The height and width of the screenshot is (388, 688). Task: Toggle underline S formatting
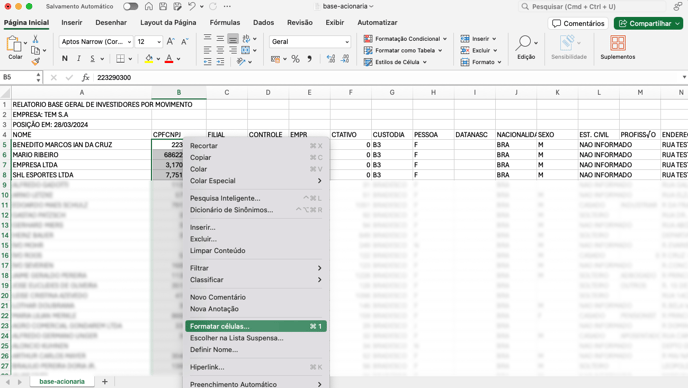point(93,58)
